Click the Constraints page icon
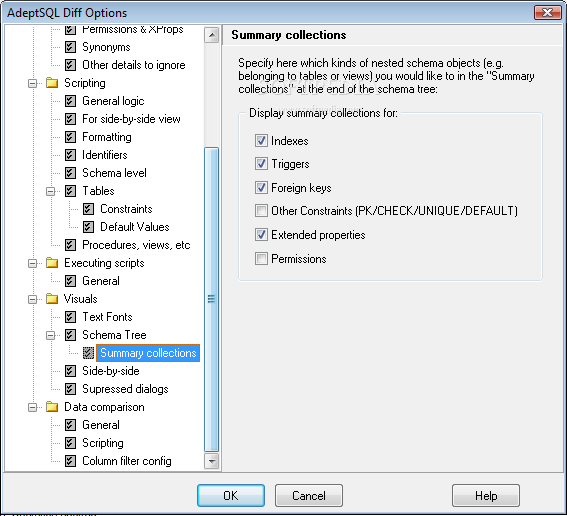This screenshot has width=567, height=516. (88, 209)
